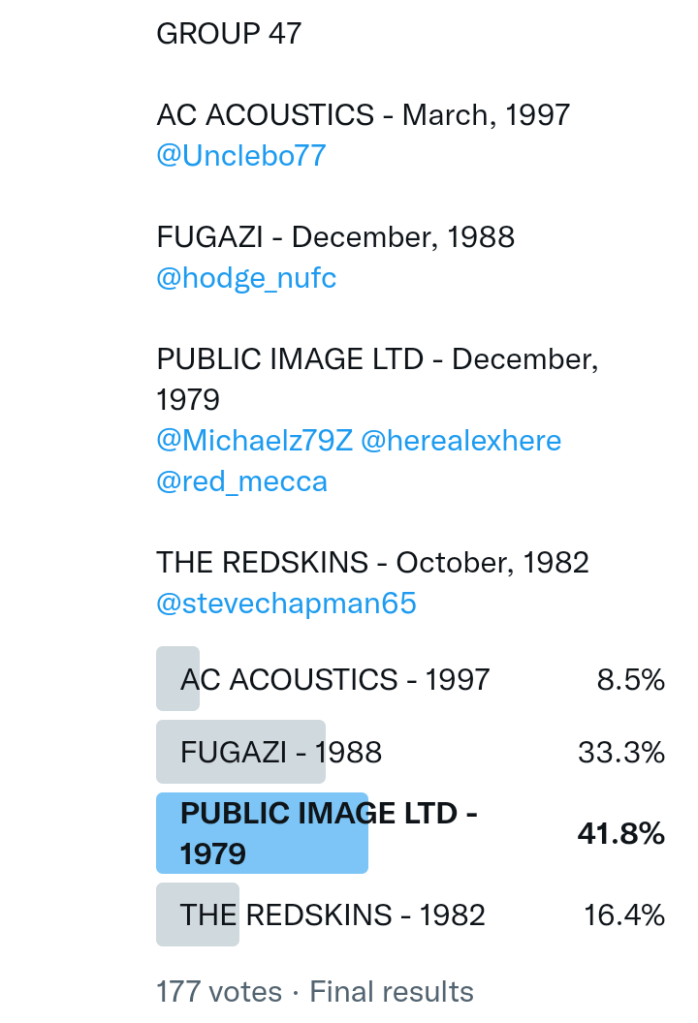
Task: Click the winning PUBLIC IMAGE LTD - 1979 result
Action: 328,833
